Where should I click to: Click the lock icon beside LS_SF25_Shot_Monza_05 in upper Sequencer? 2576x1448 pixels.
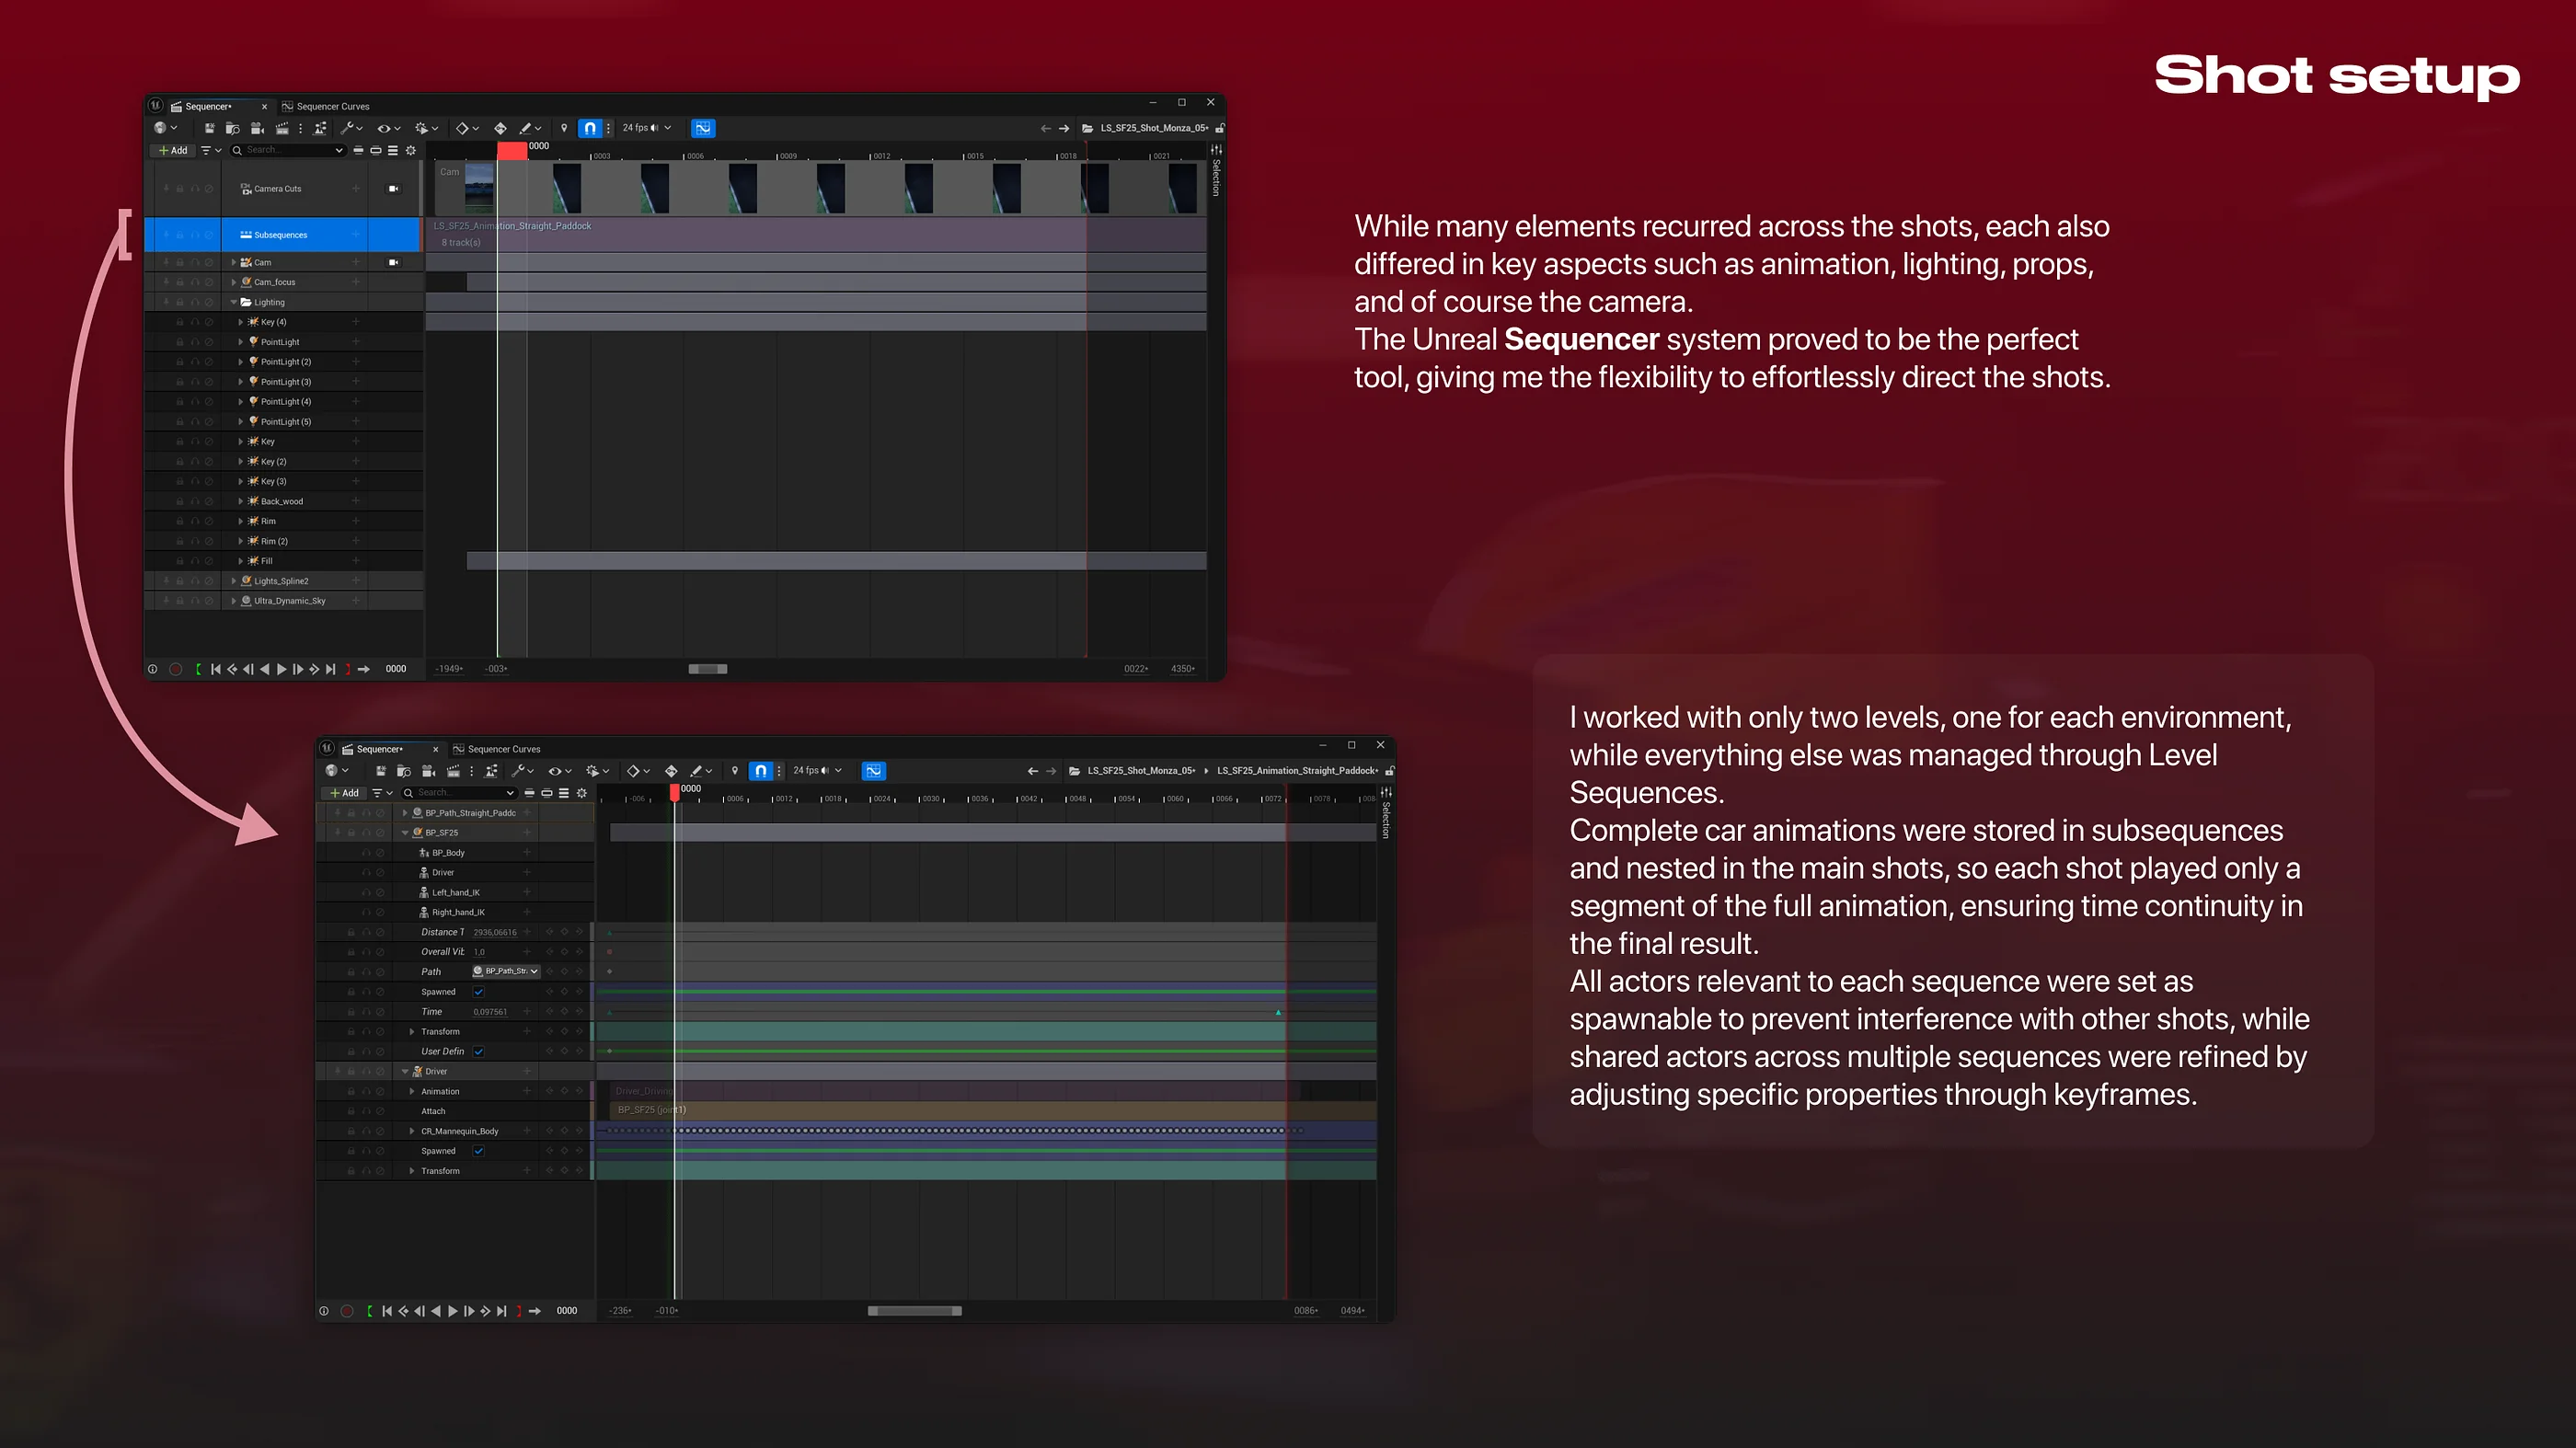[1220, 128]
